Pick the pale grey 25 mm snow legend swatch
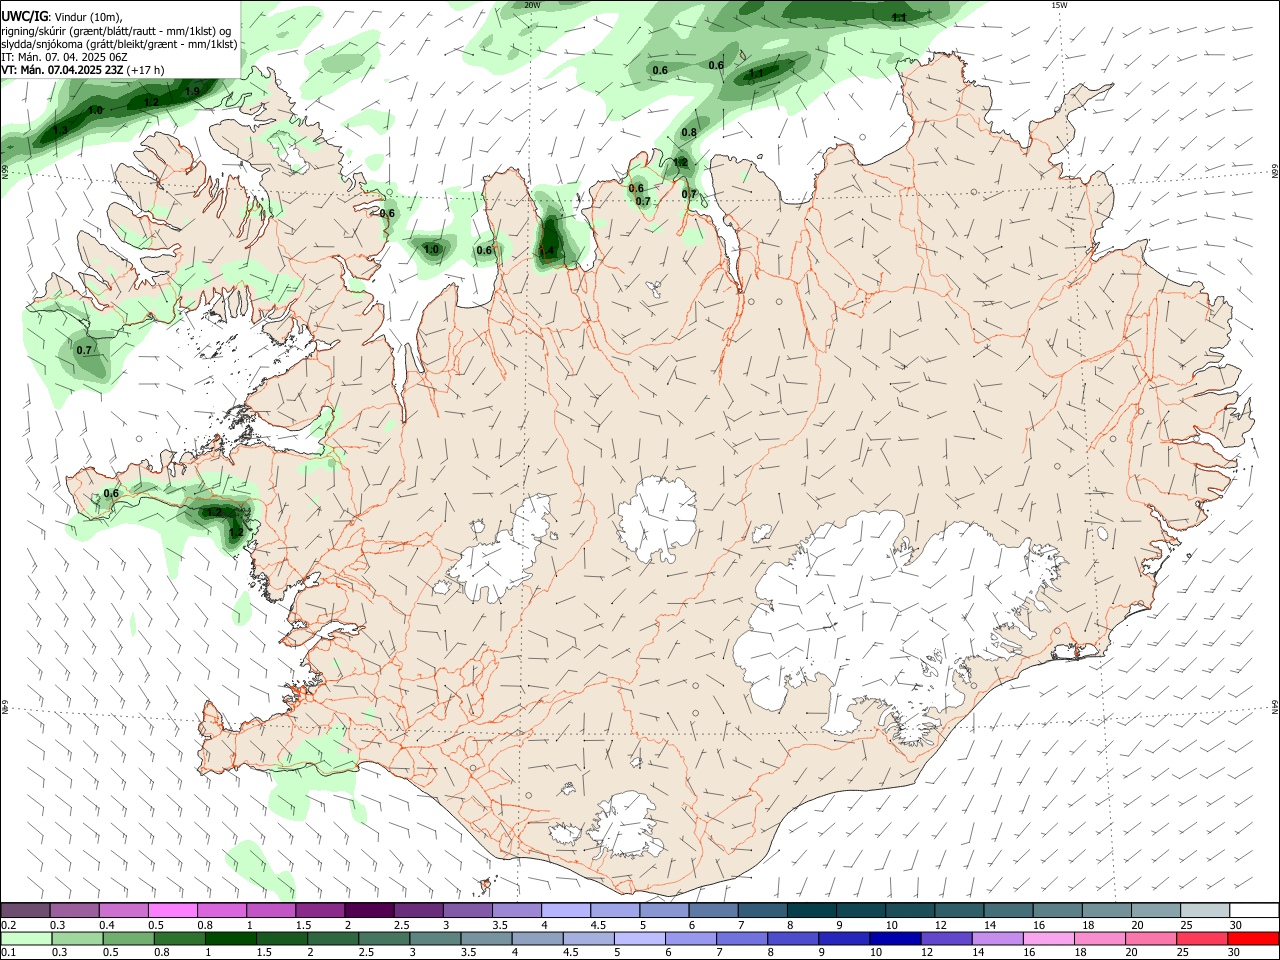The height and width of the screenshot is (960, 1280). tap(1205, 910)
